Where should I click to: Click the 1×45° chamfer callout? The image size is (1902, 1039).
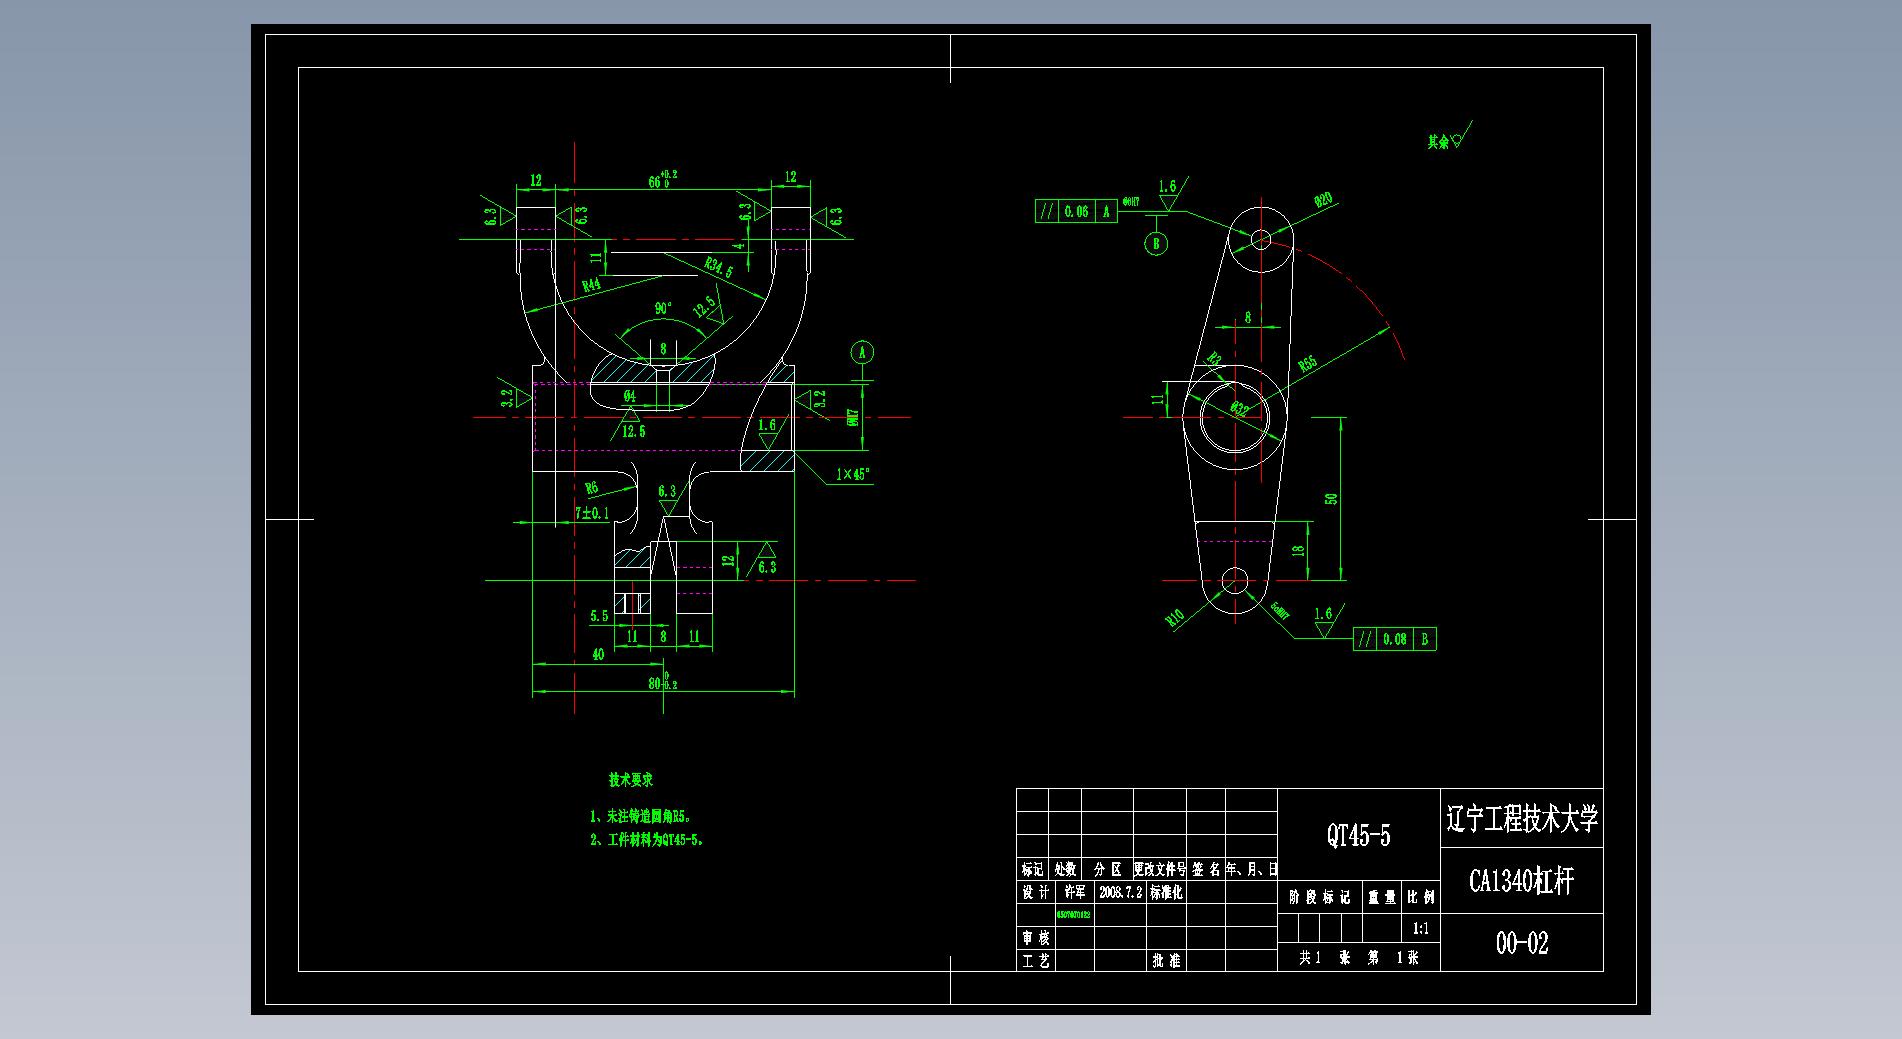853,474
